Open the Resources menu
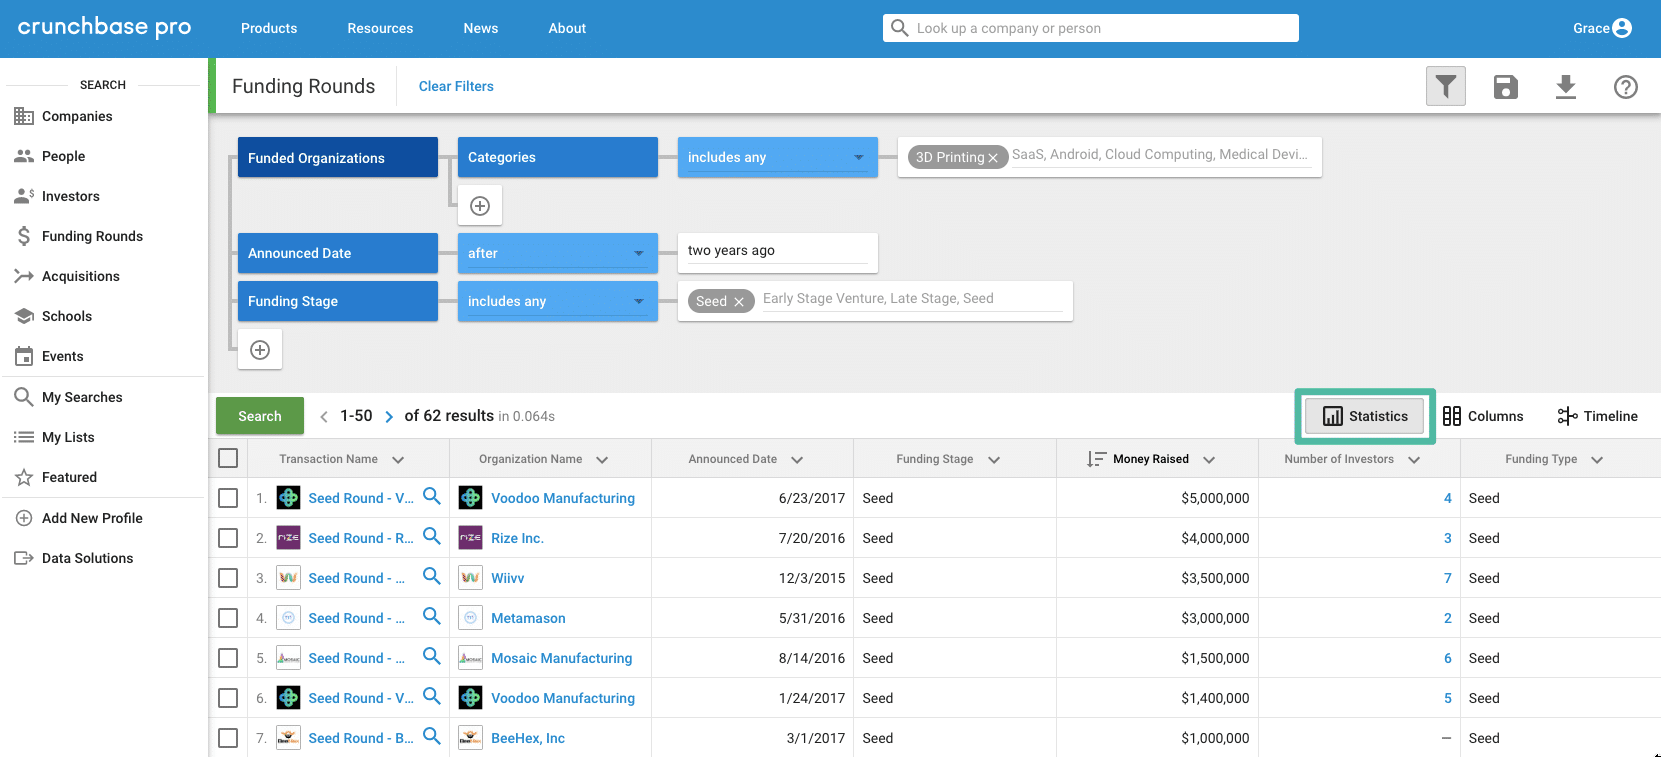Image resolution: width=1661 pixels, height=757 pixels. click(x=380, y=28)
